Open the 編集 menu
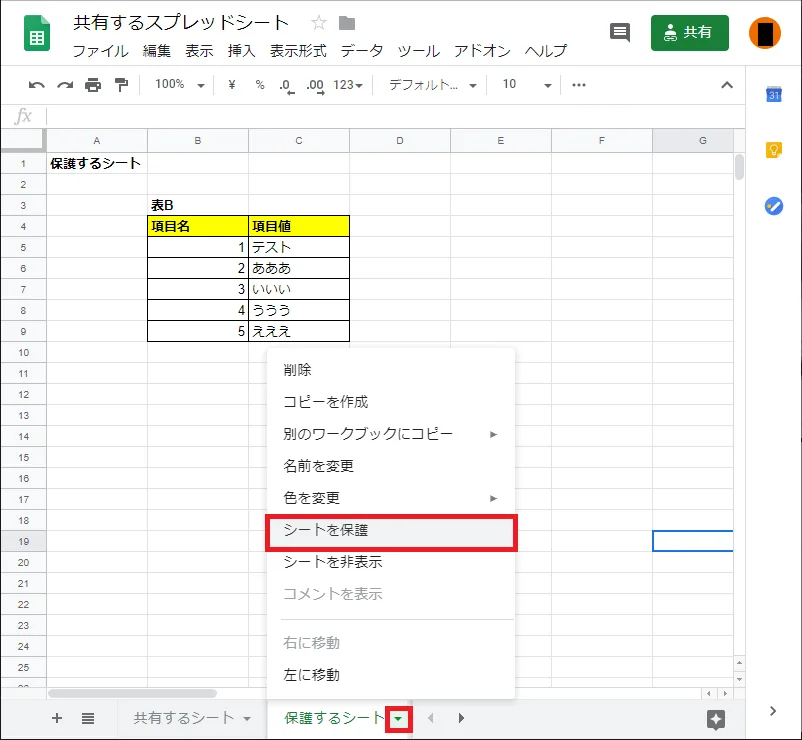 [157, 51]
